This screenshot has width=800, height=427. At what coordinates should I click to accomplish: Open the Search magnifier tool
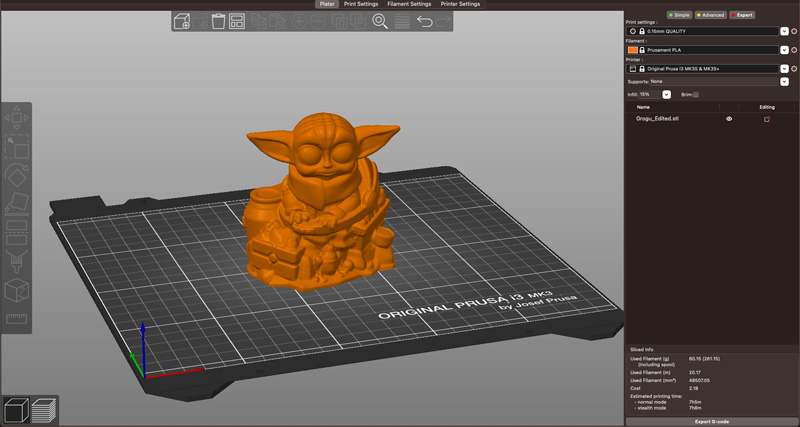click(x=380, y=21)
